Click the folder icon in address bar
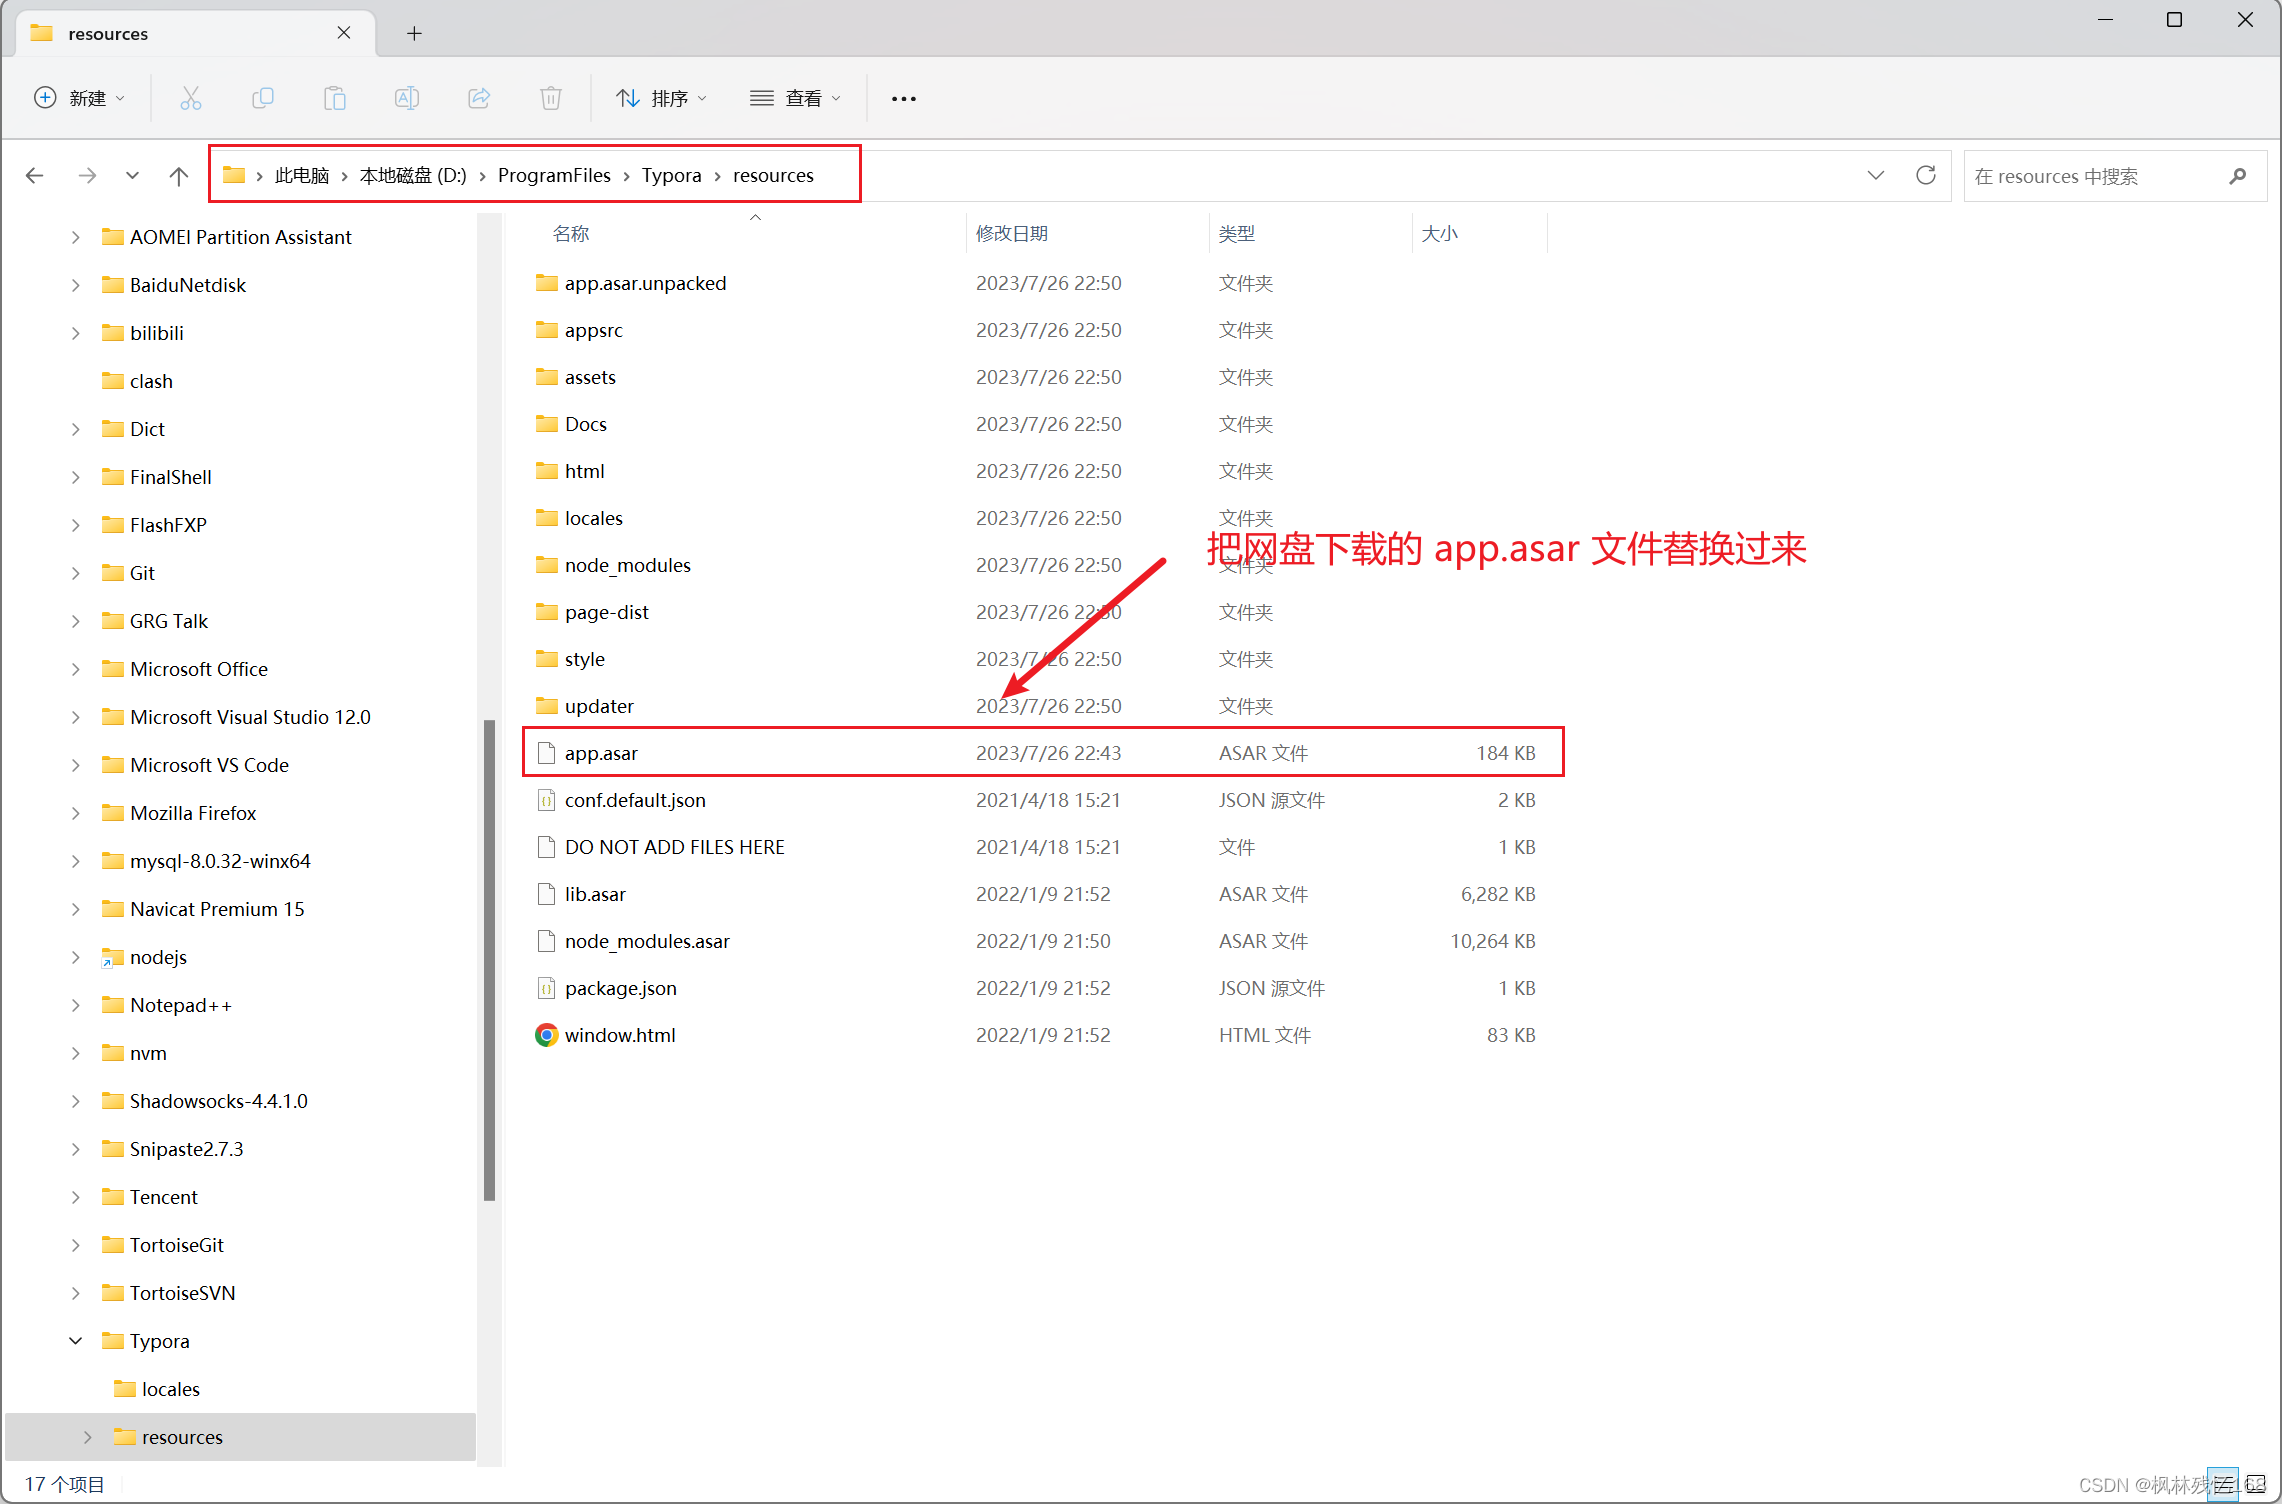The width and height of the screenshot is (2282, 1504). (x=234, y=175)
